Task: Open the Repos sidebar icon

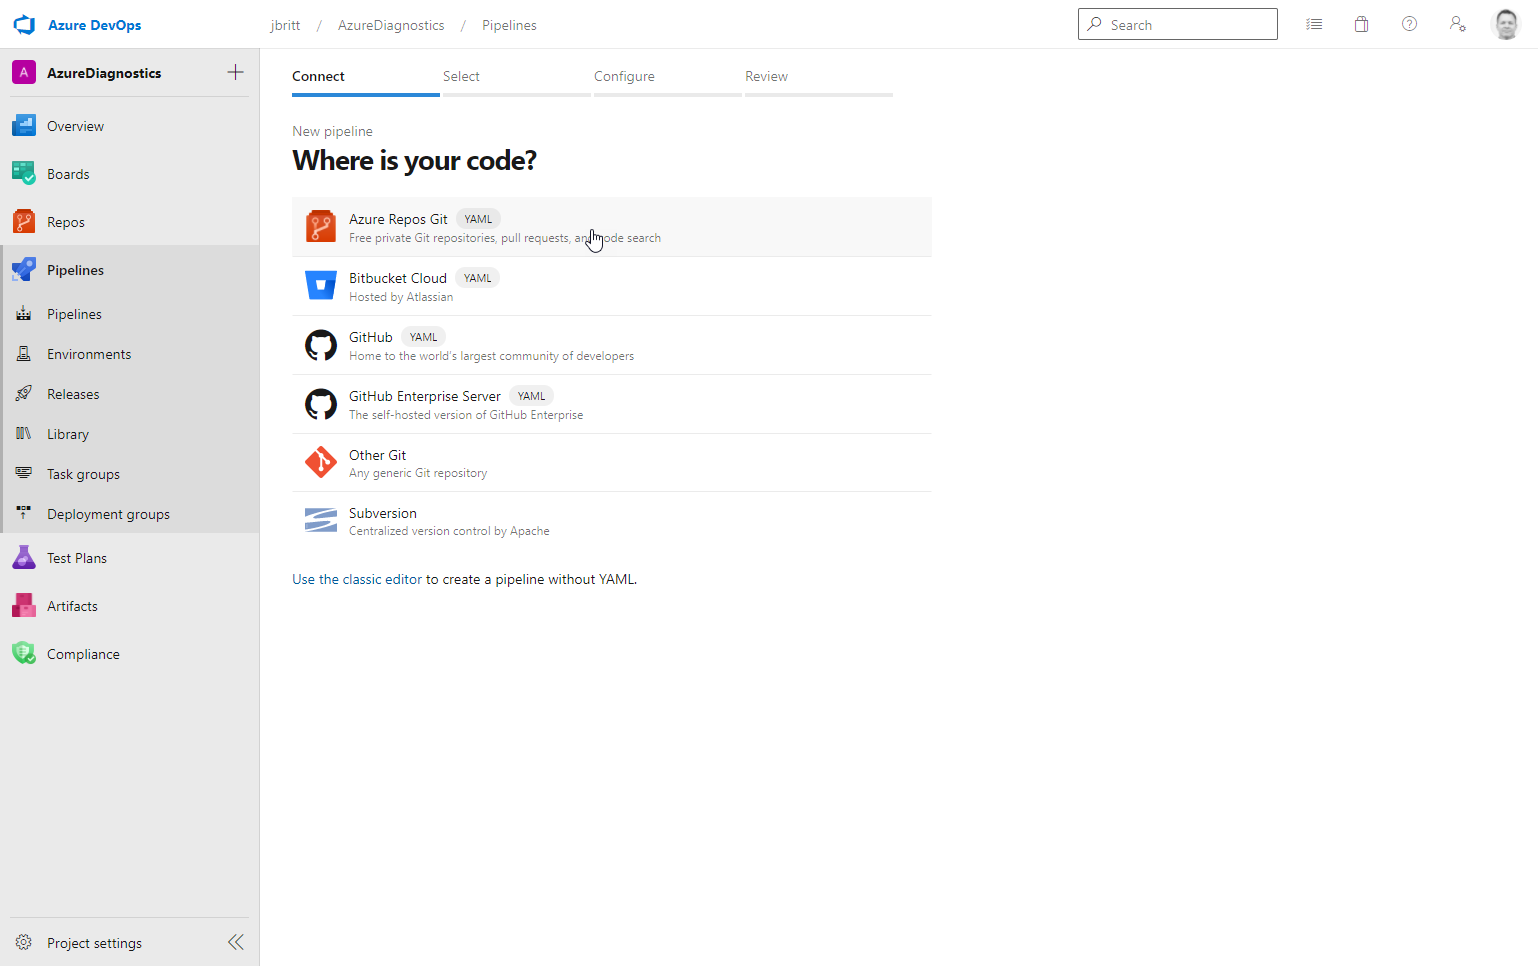Action: tap(24, 222)
